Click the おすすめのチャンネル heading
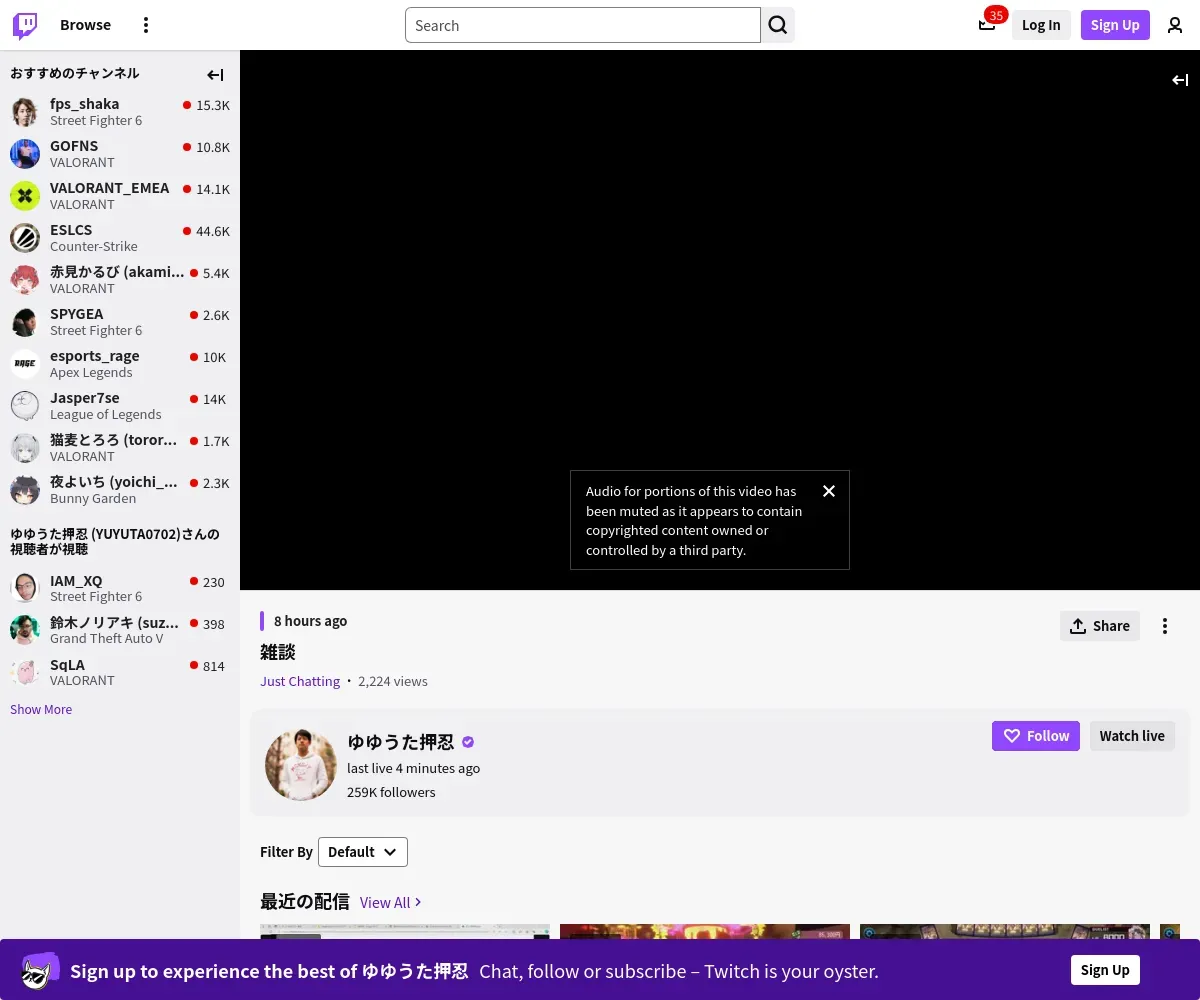The image size is (1200, 1000). coord(75,73)
